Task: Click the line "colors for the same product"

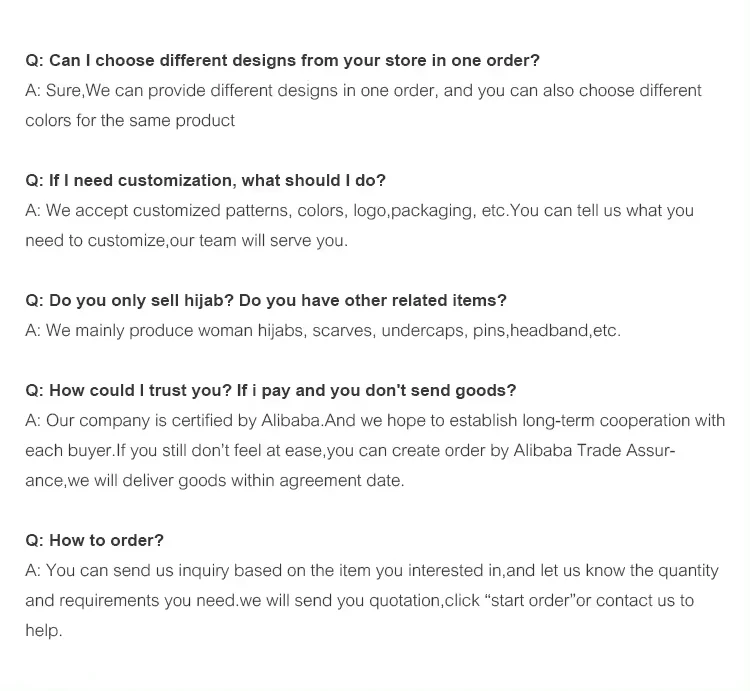Action: 130,121
